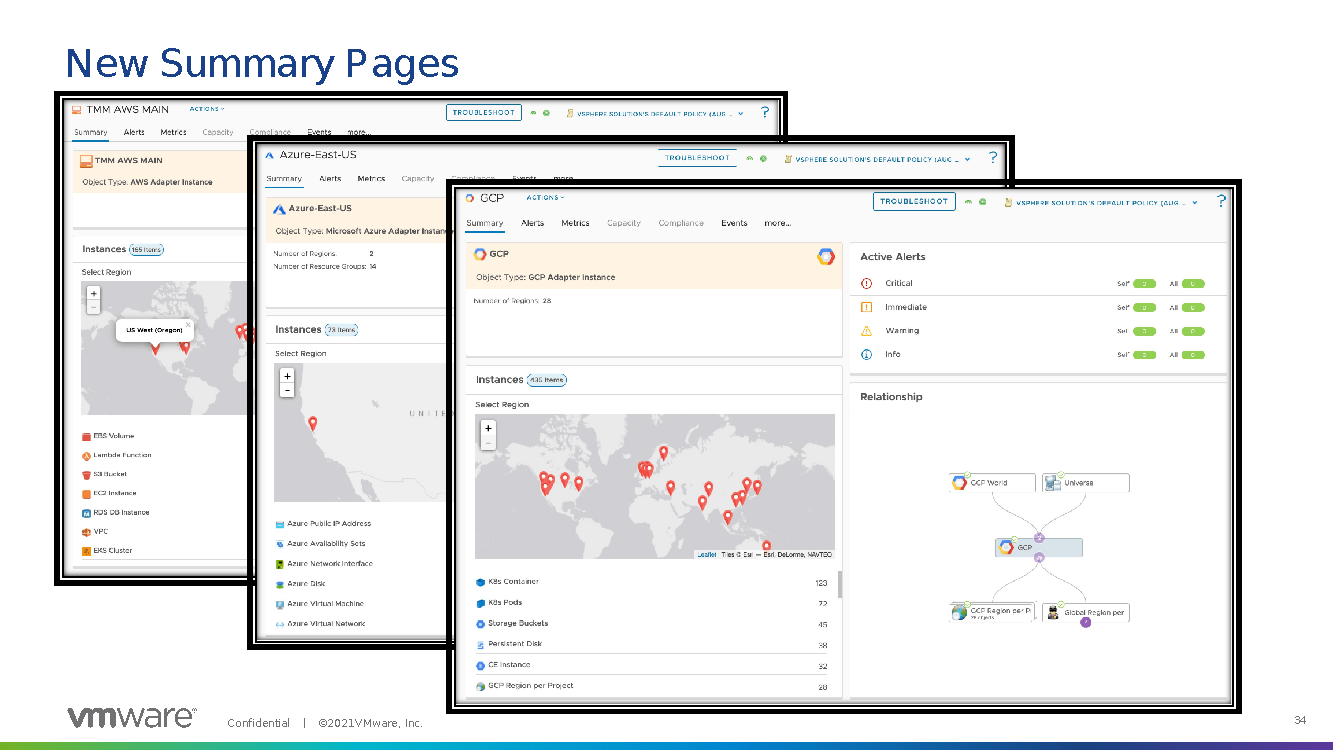This screenshot has width=1333, height=750.
Task: Select the Universe node in Relationship diagram
Action: 1085,483
